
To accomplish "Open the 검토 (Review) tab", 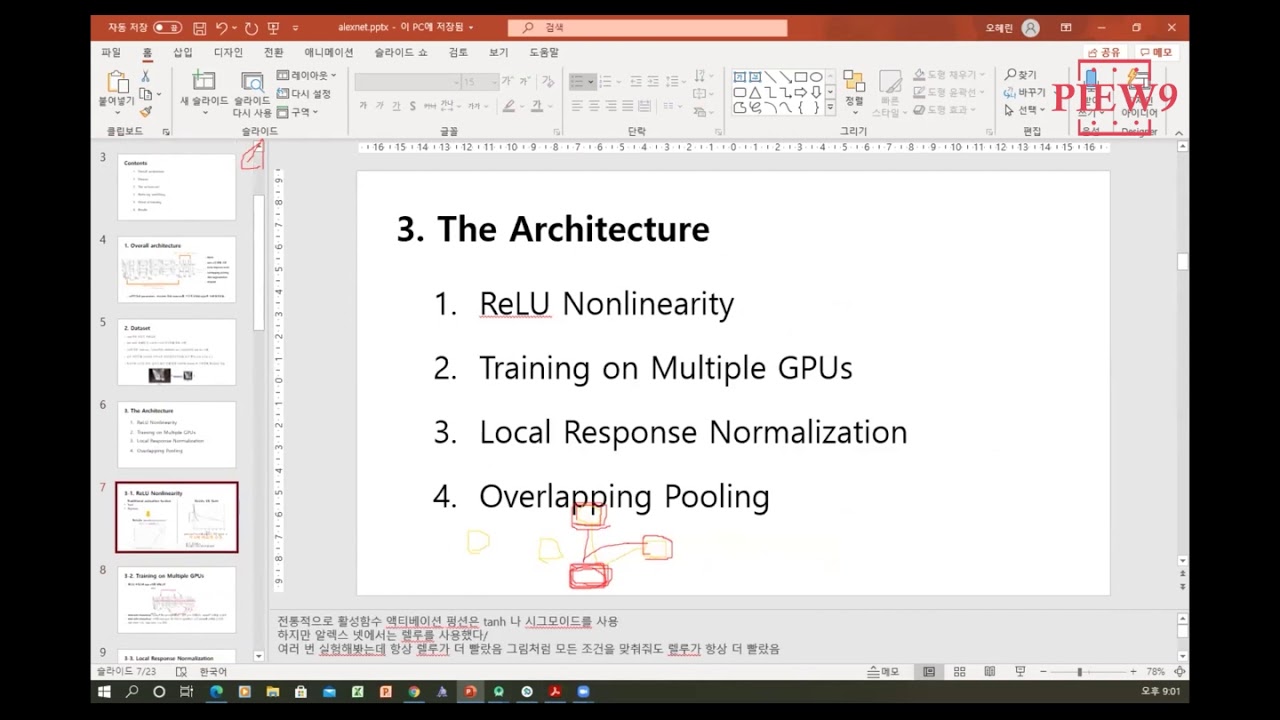I will point(458,53).
